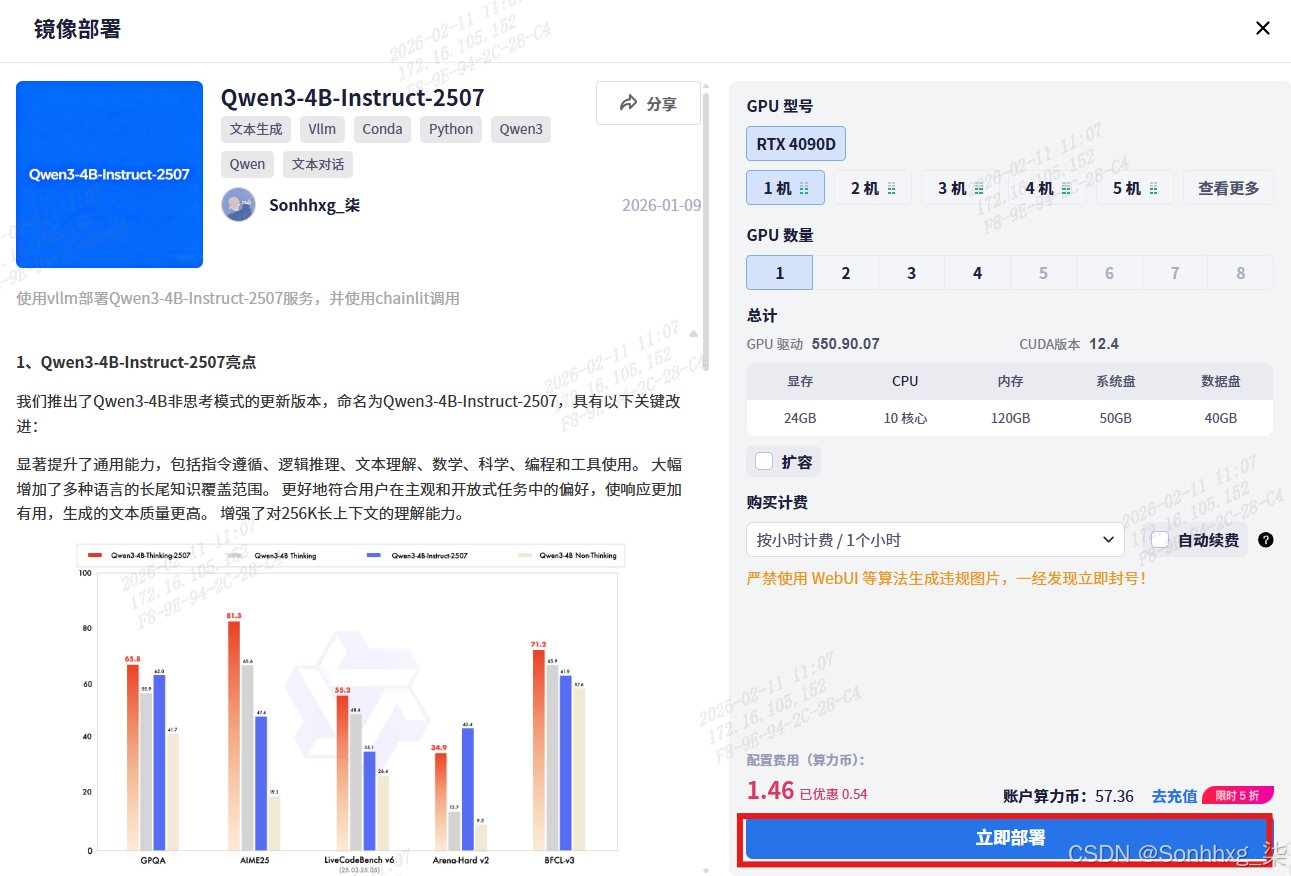This screenshot has height=876, width=1291.
Task: Click 查看更多 to see more machines
Action: 1229,187
